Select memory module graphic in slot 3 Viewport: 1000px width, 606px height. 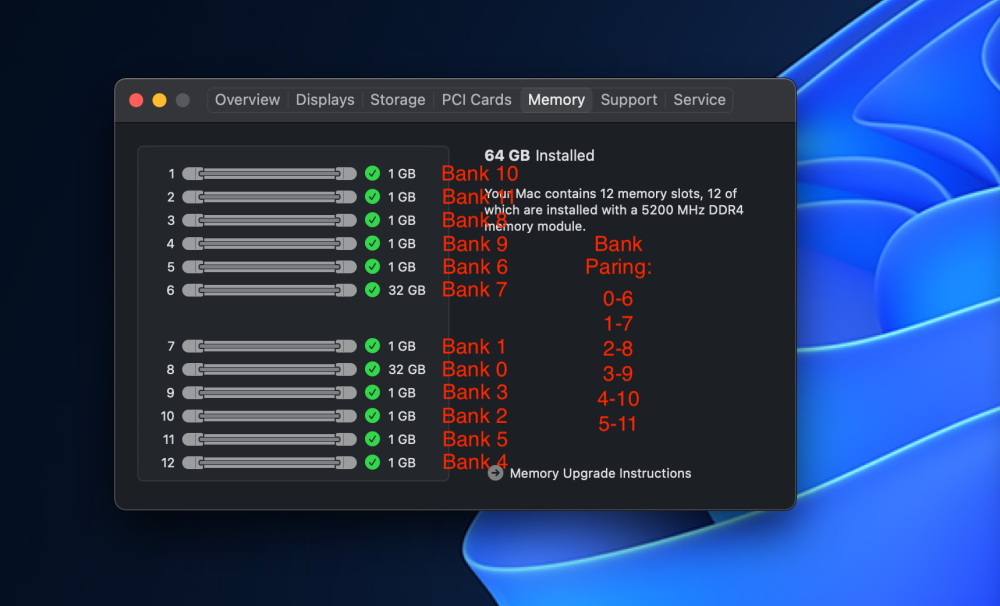tap(269, 220)
